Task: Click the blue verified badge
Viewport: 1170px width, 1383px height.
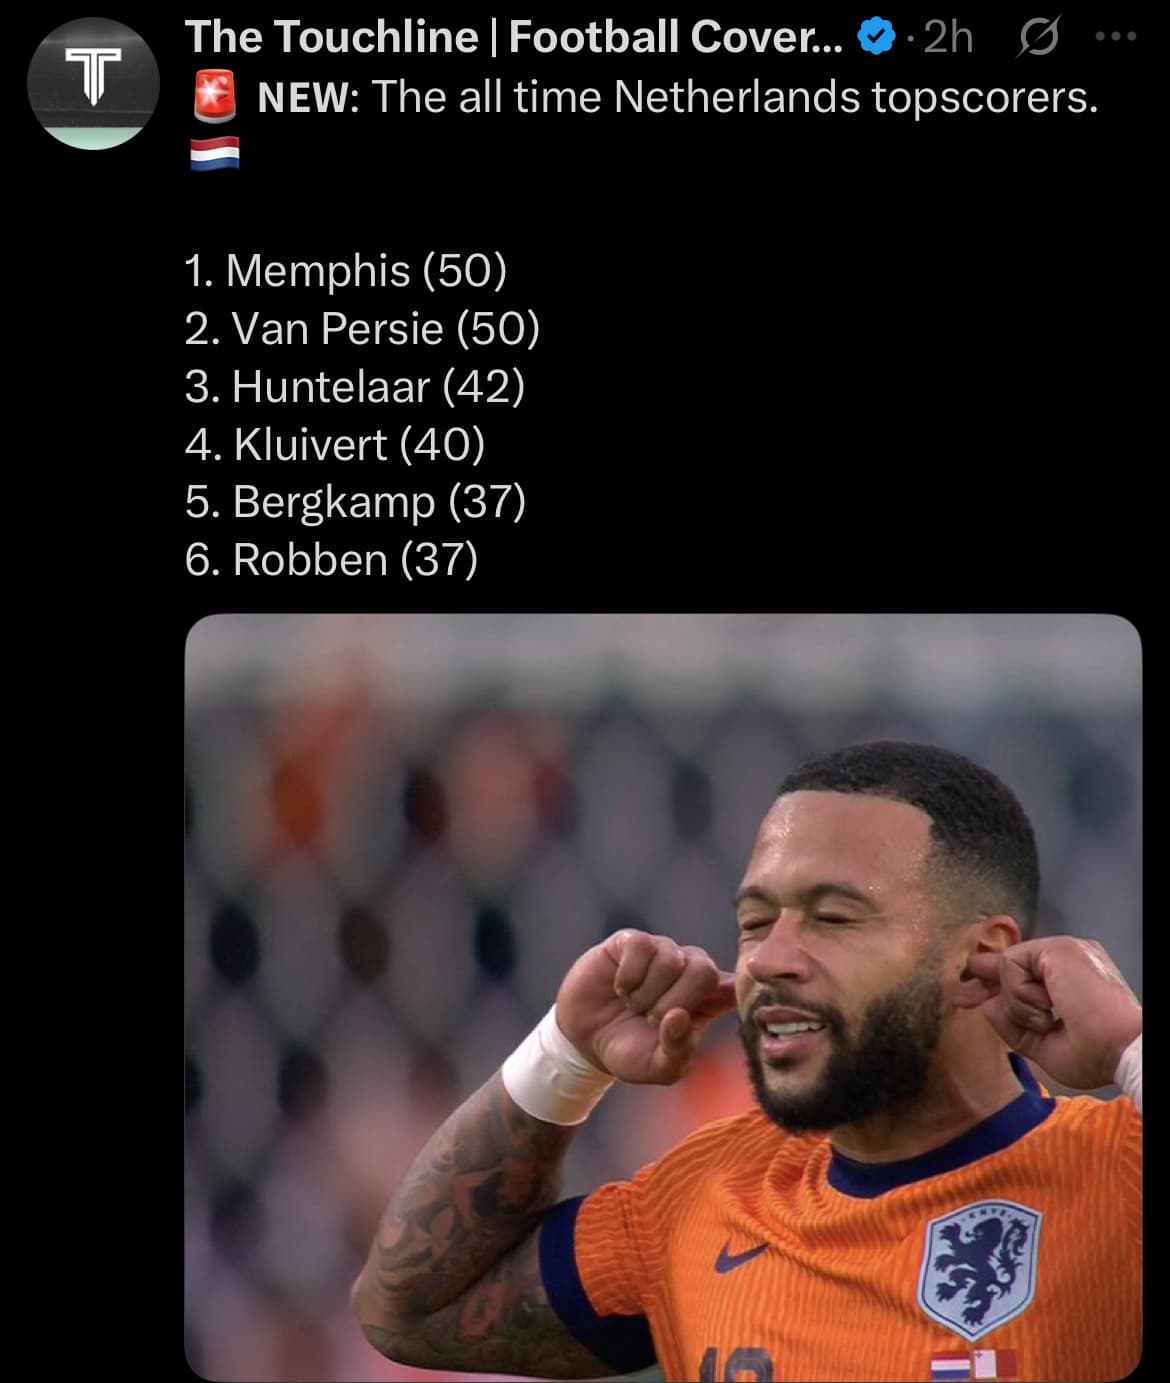Action: click(x=876, y=38)
